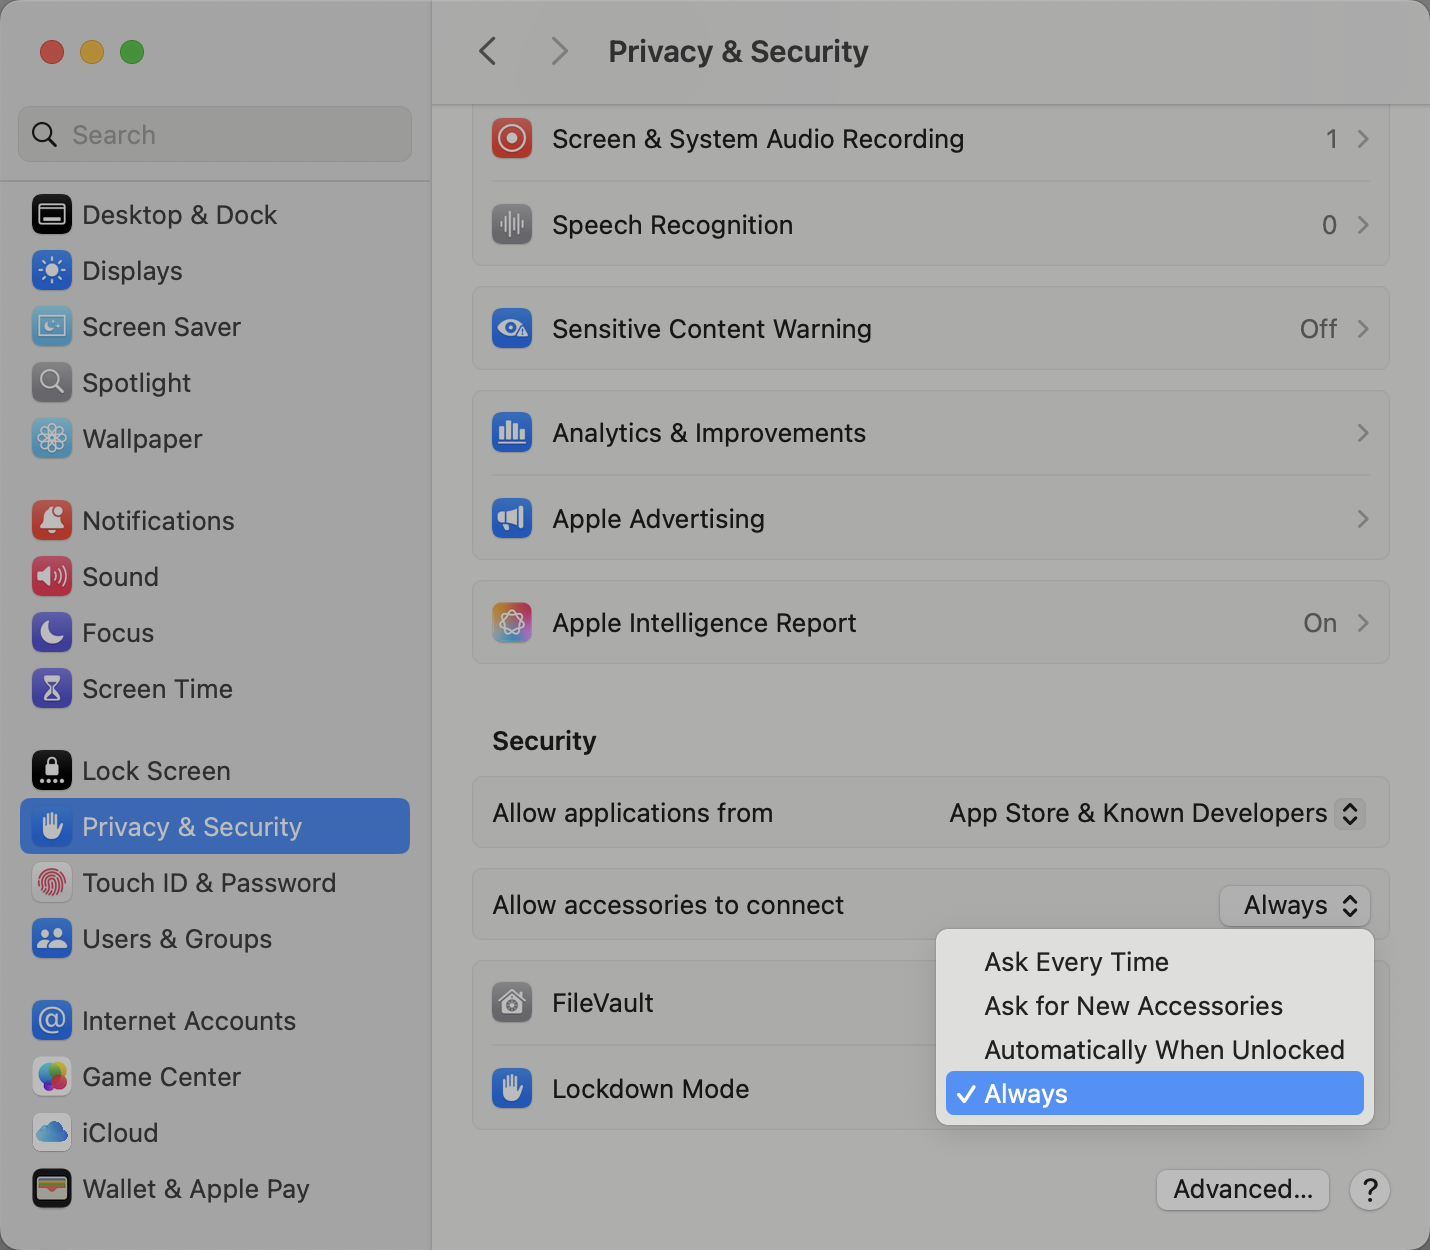Open the Game Center icon

[x=52, y=1077]
